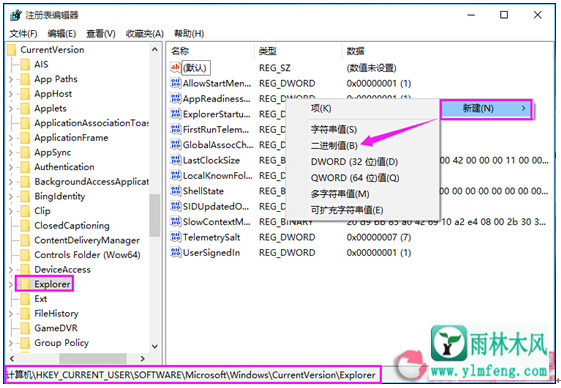Click tree pane scroll right arrow

(x=142, y=358)
